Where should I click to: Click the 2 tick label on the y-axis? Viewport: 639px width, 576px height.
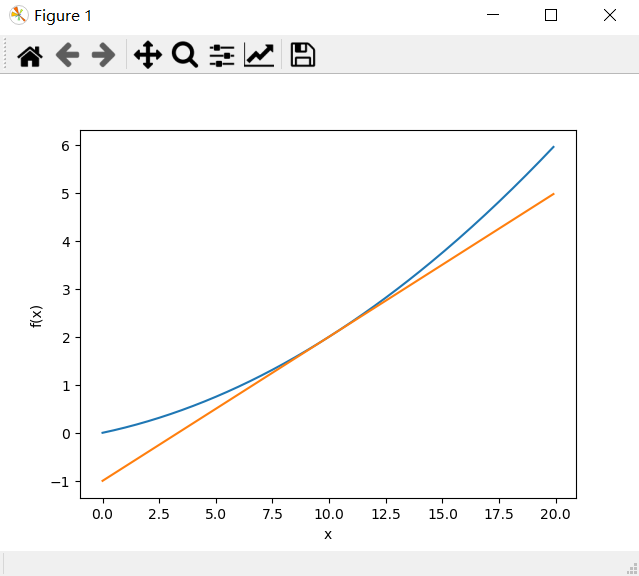point(66,338)
